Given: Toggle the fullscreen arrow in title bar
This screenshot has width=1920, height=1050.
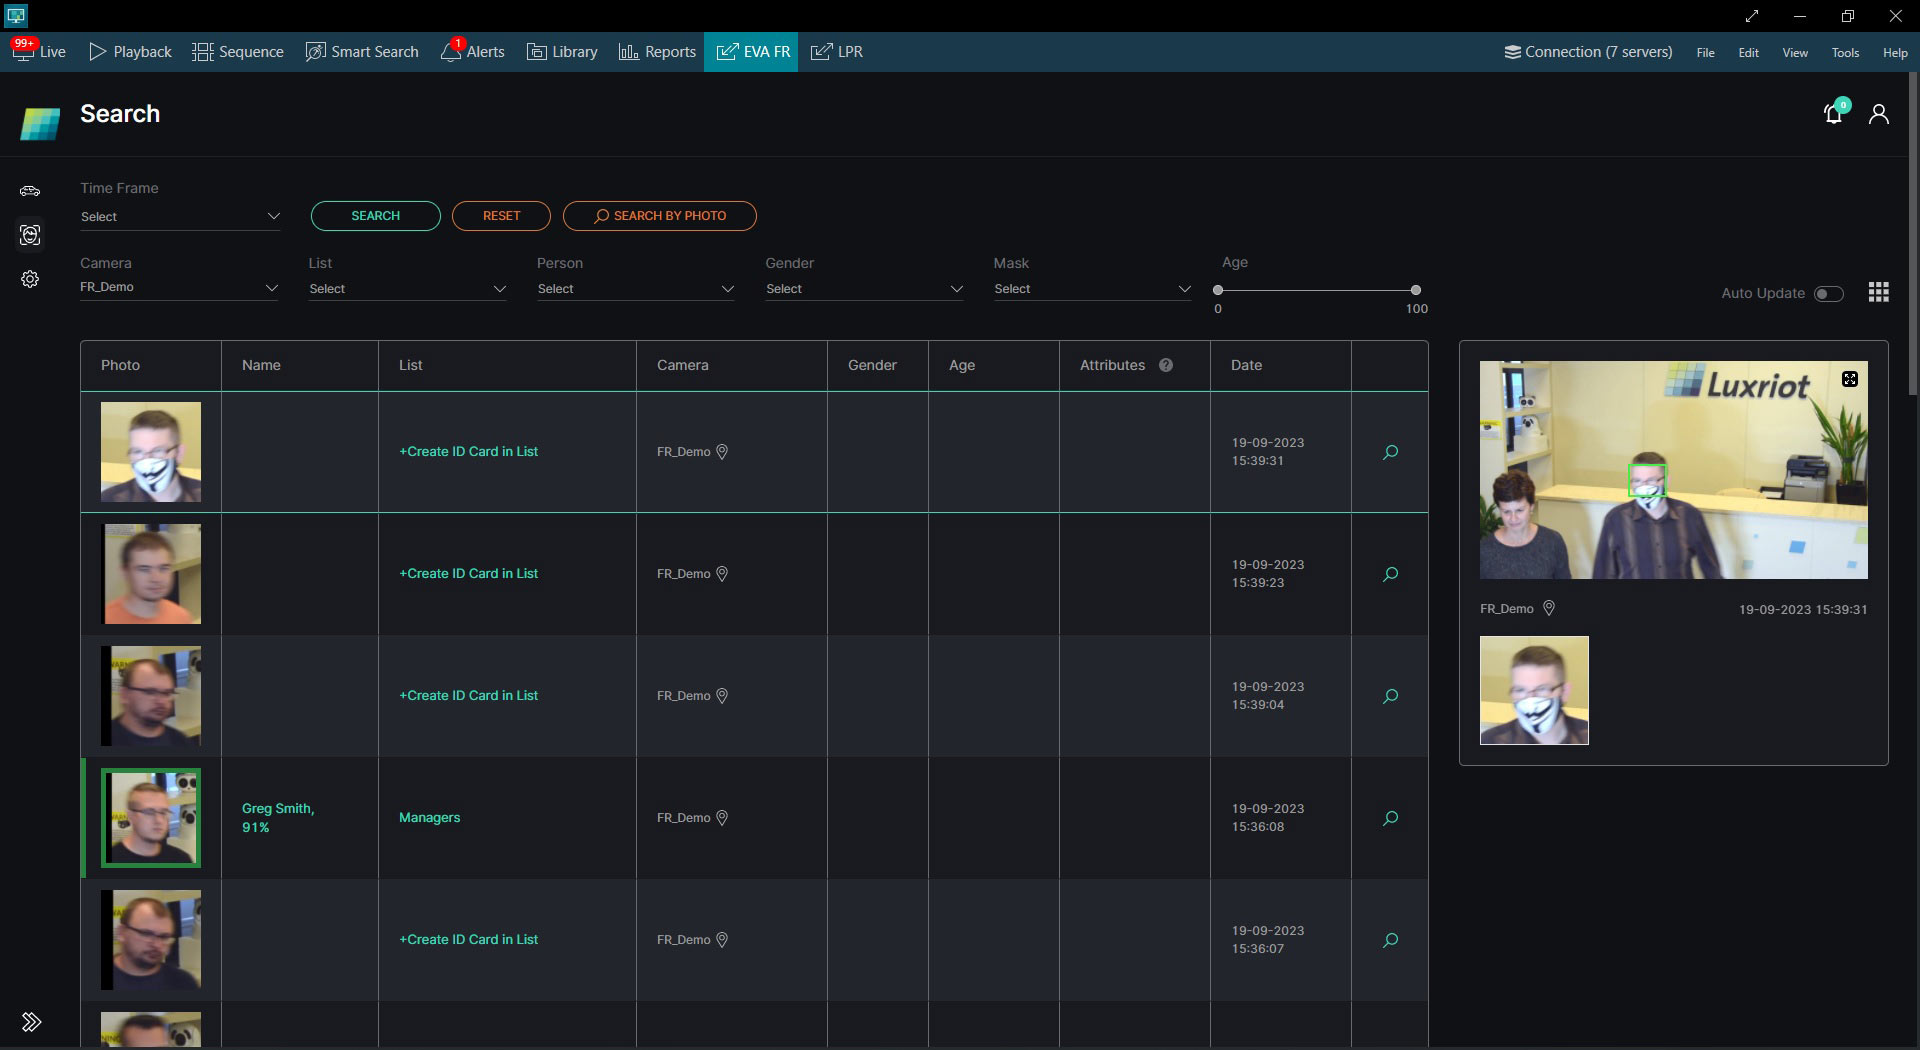Looking at the screenshot, I should [1752, 16].
